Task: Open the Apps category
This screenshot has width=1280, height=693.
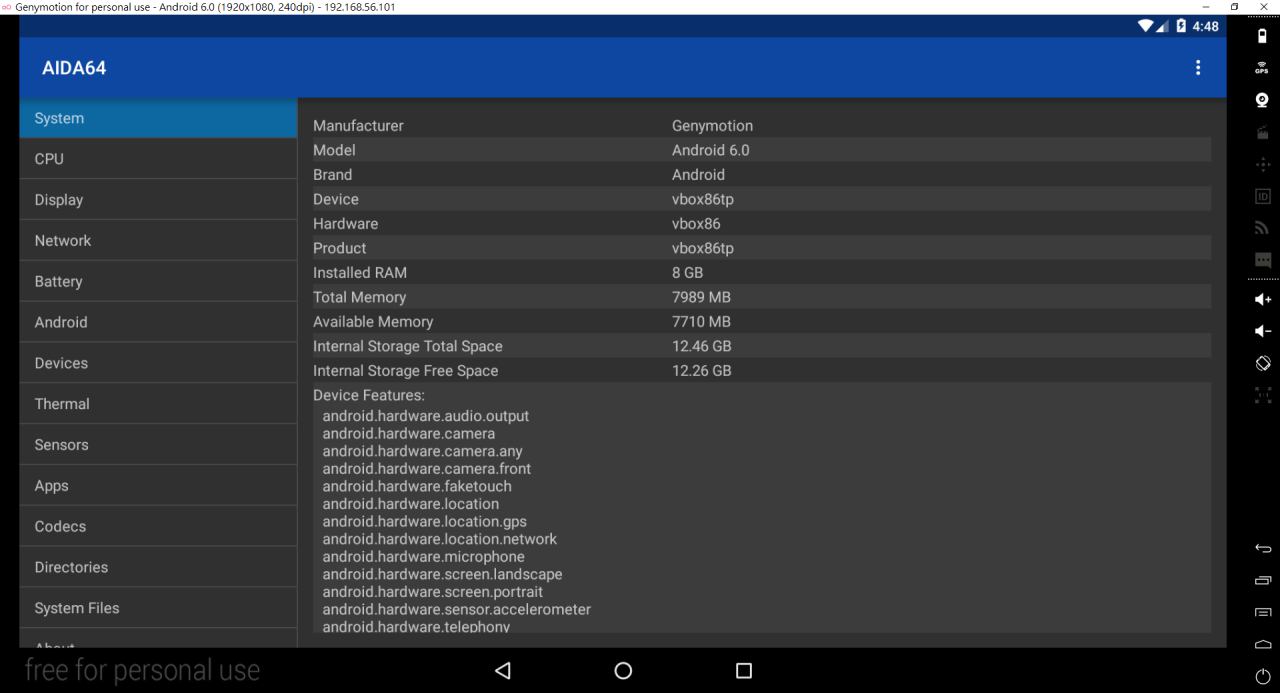Action: click(x=158, y=486)
